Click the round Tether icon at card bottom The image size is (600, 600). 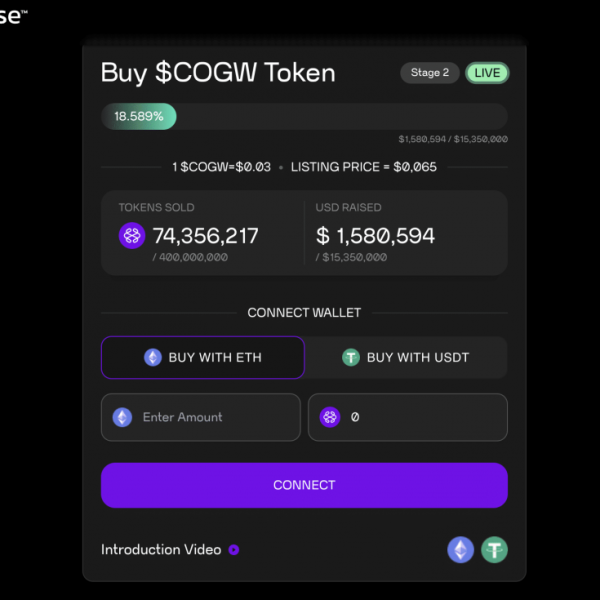point(494,550)
